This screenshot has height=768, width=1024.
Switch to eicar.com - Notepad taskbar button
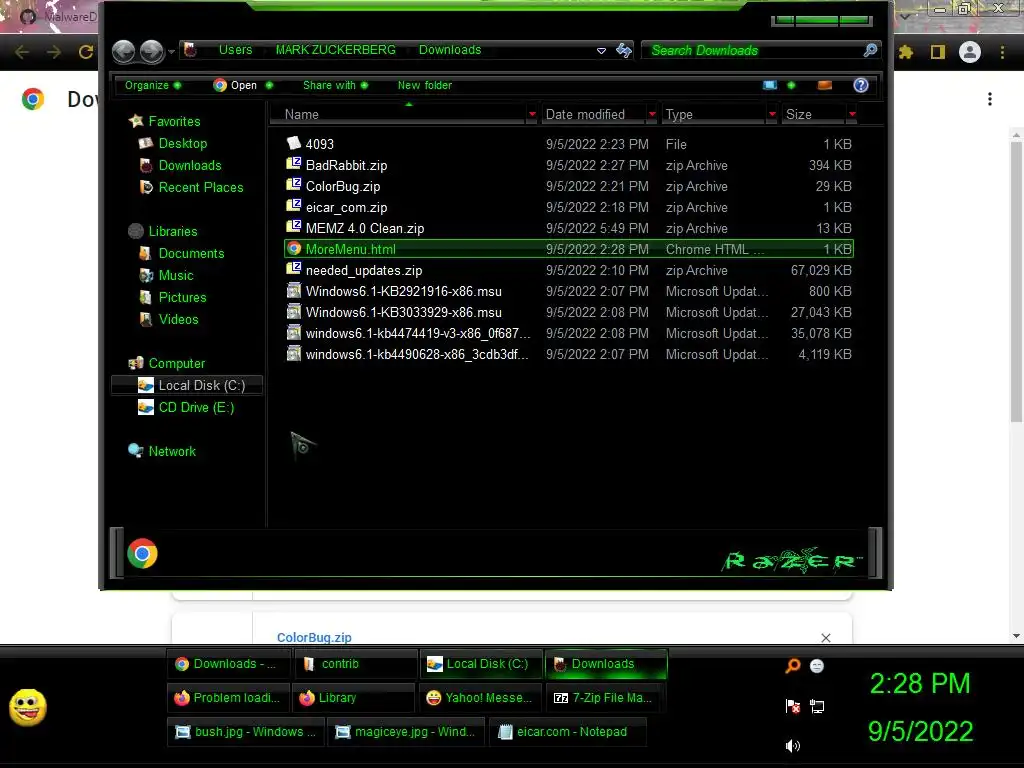(567, 731)
